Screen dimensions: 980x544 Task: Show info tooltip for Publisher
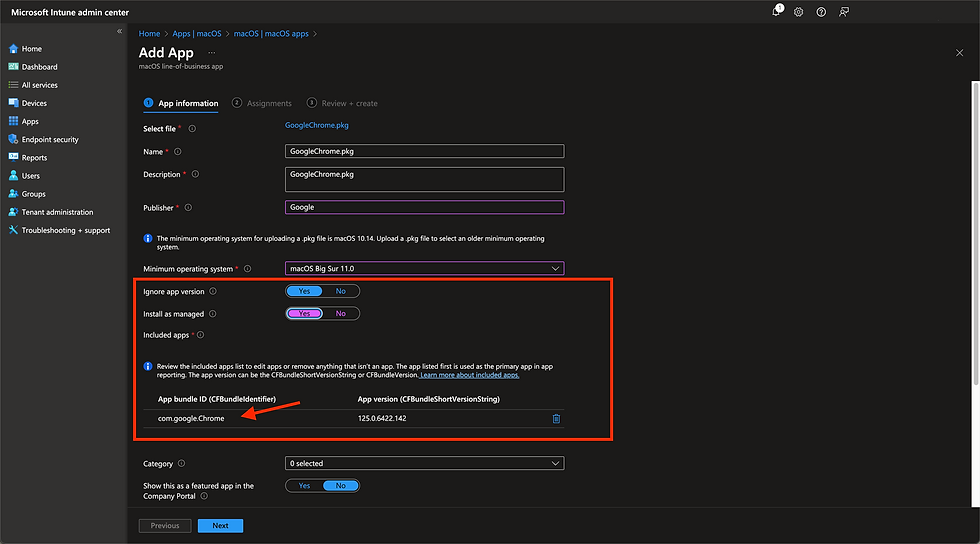(188, 208)
